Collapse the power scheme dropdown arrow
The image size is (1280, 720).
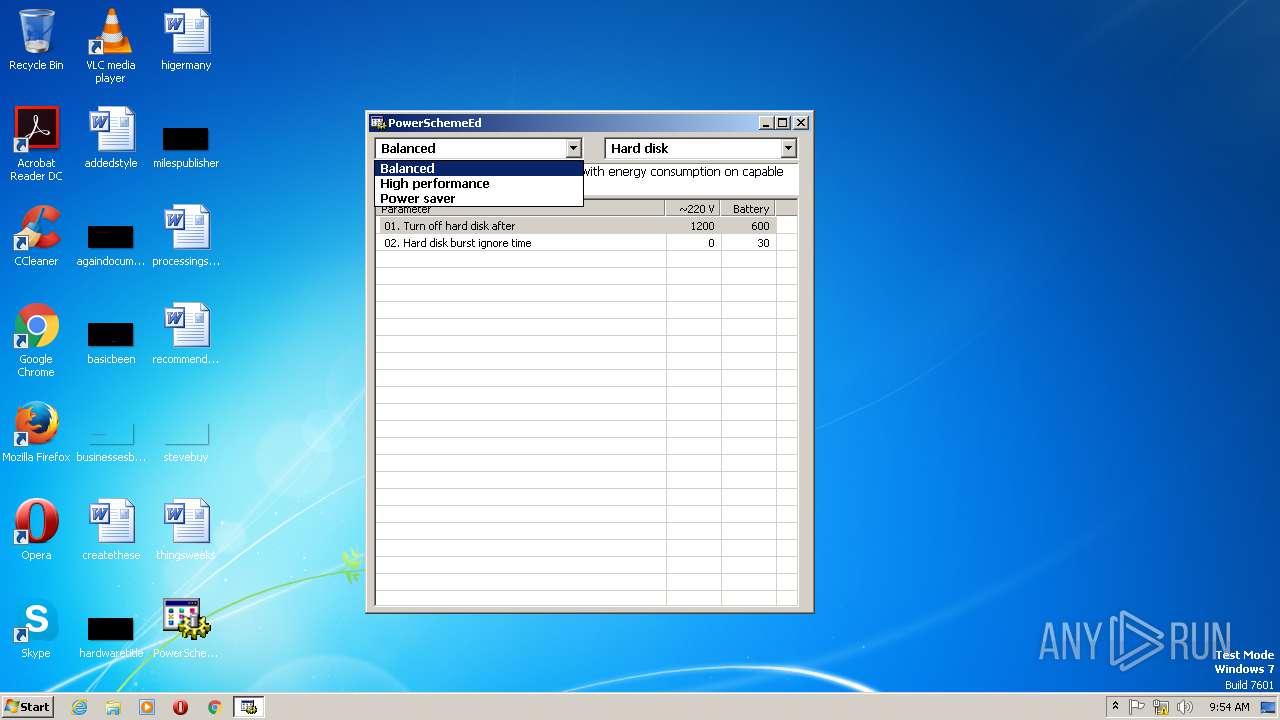573,148
